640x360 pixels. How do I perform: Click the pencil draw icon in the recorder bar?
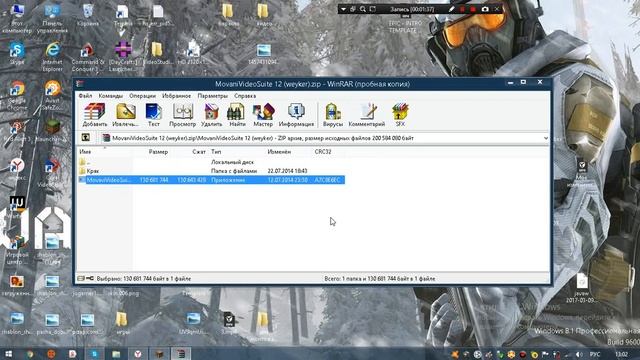[451, 9]
